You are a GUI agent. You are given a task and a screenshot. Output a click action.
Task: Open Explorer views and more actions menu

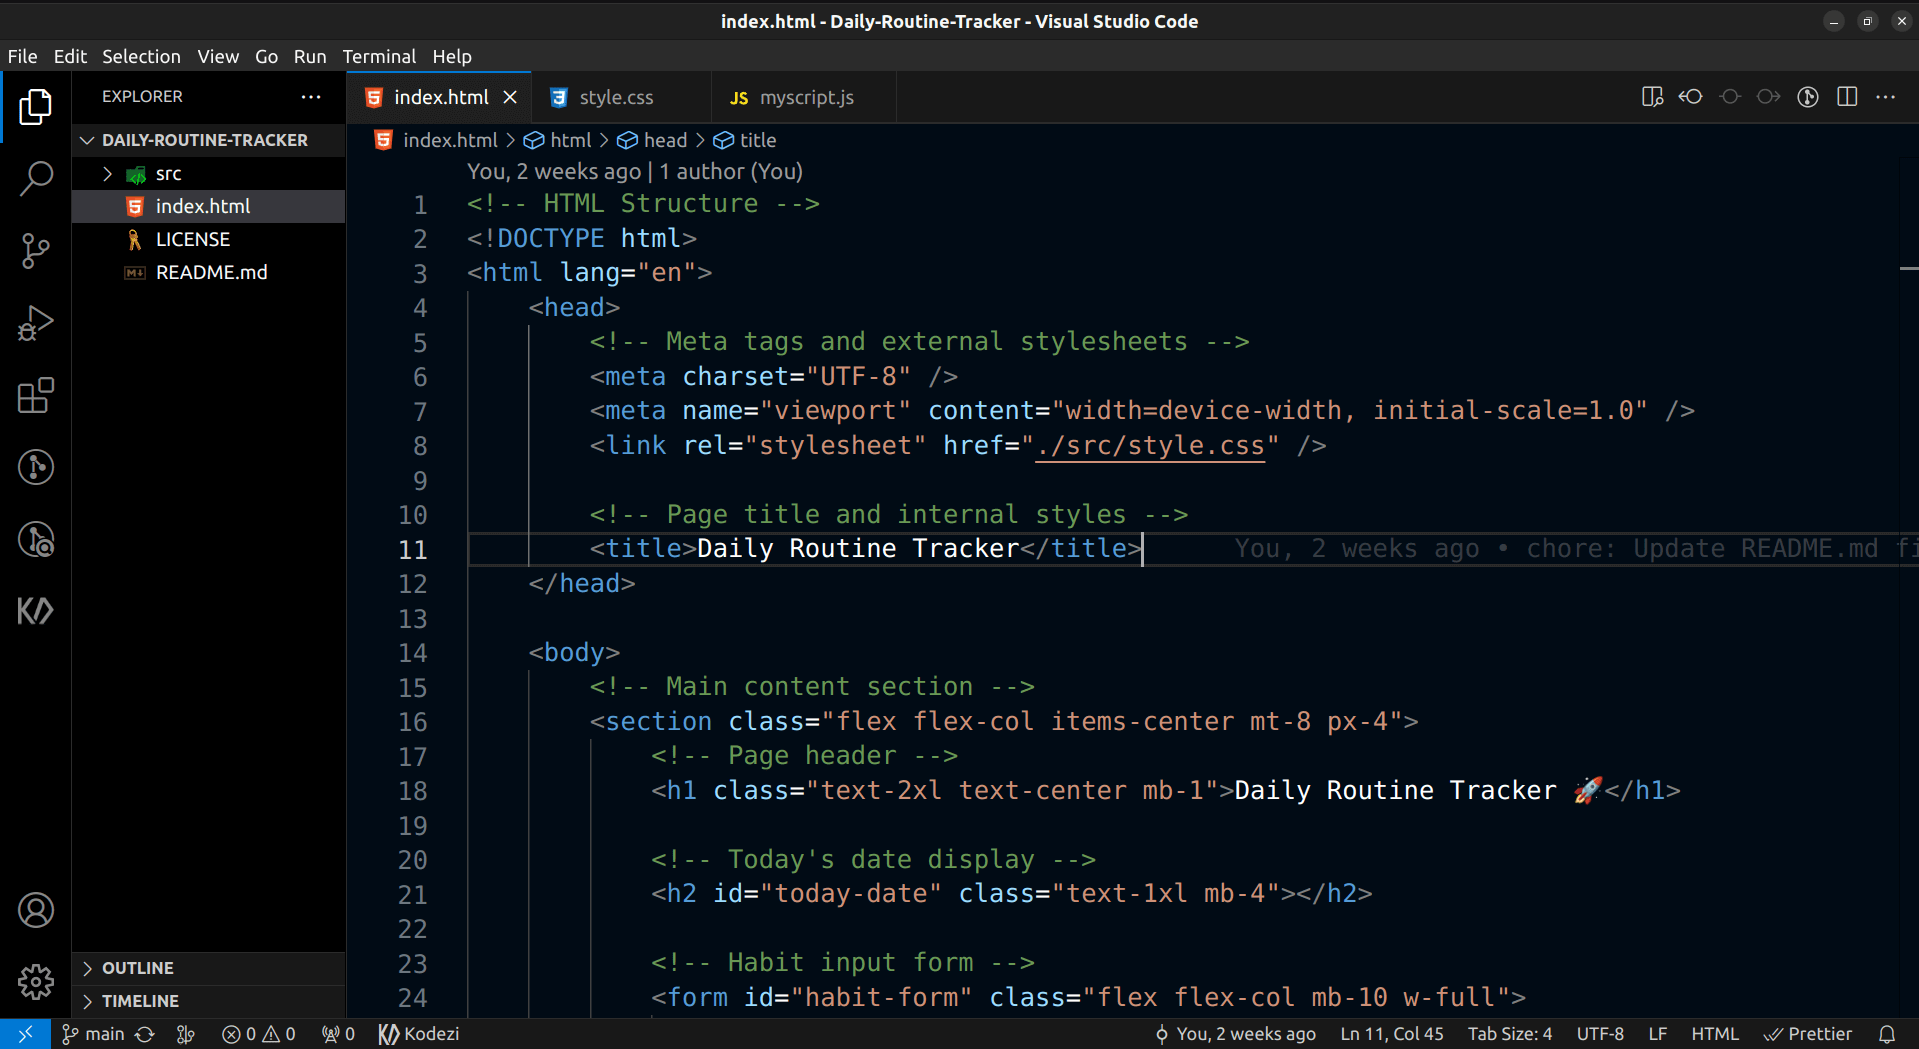point(311,97)
